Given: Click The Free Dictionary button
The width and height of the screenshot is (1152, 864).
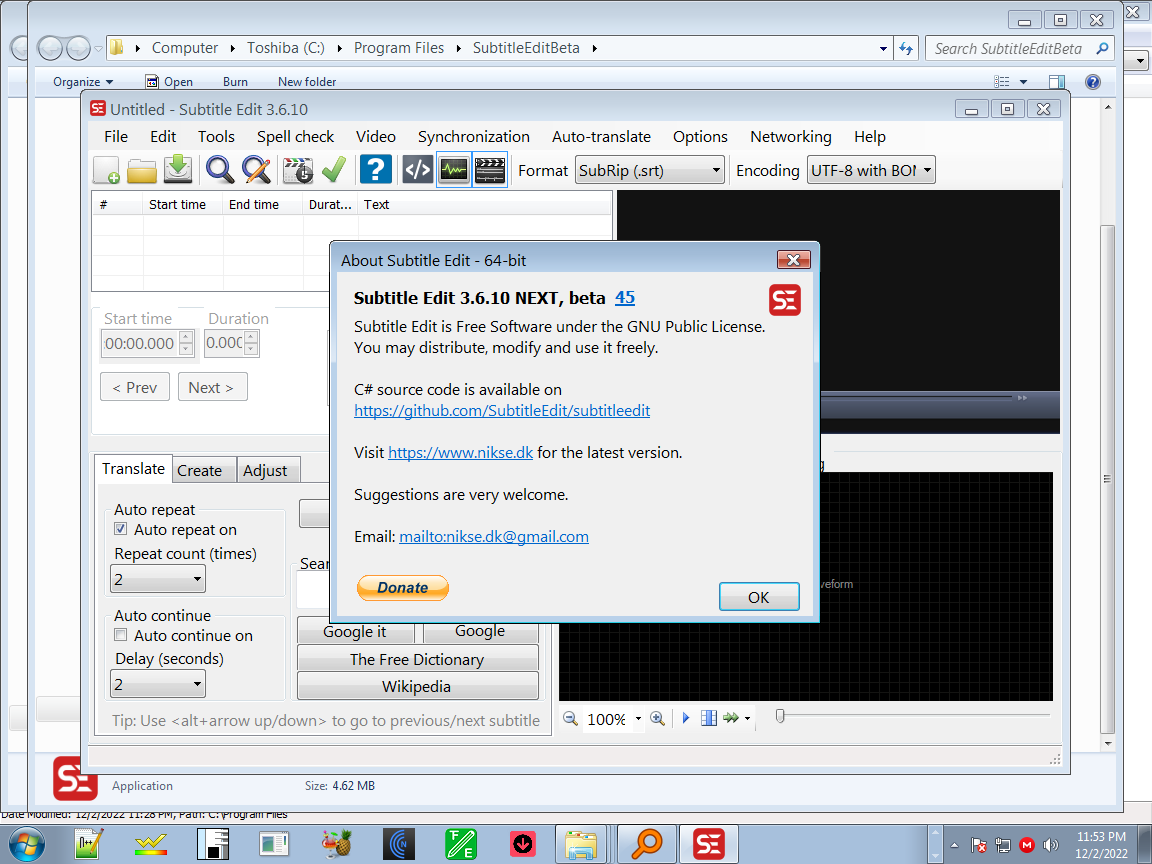Looking at the screenshot, I should coord(417,659).
